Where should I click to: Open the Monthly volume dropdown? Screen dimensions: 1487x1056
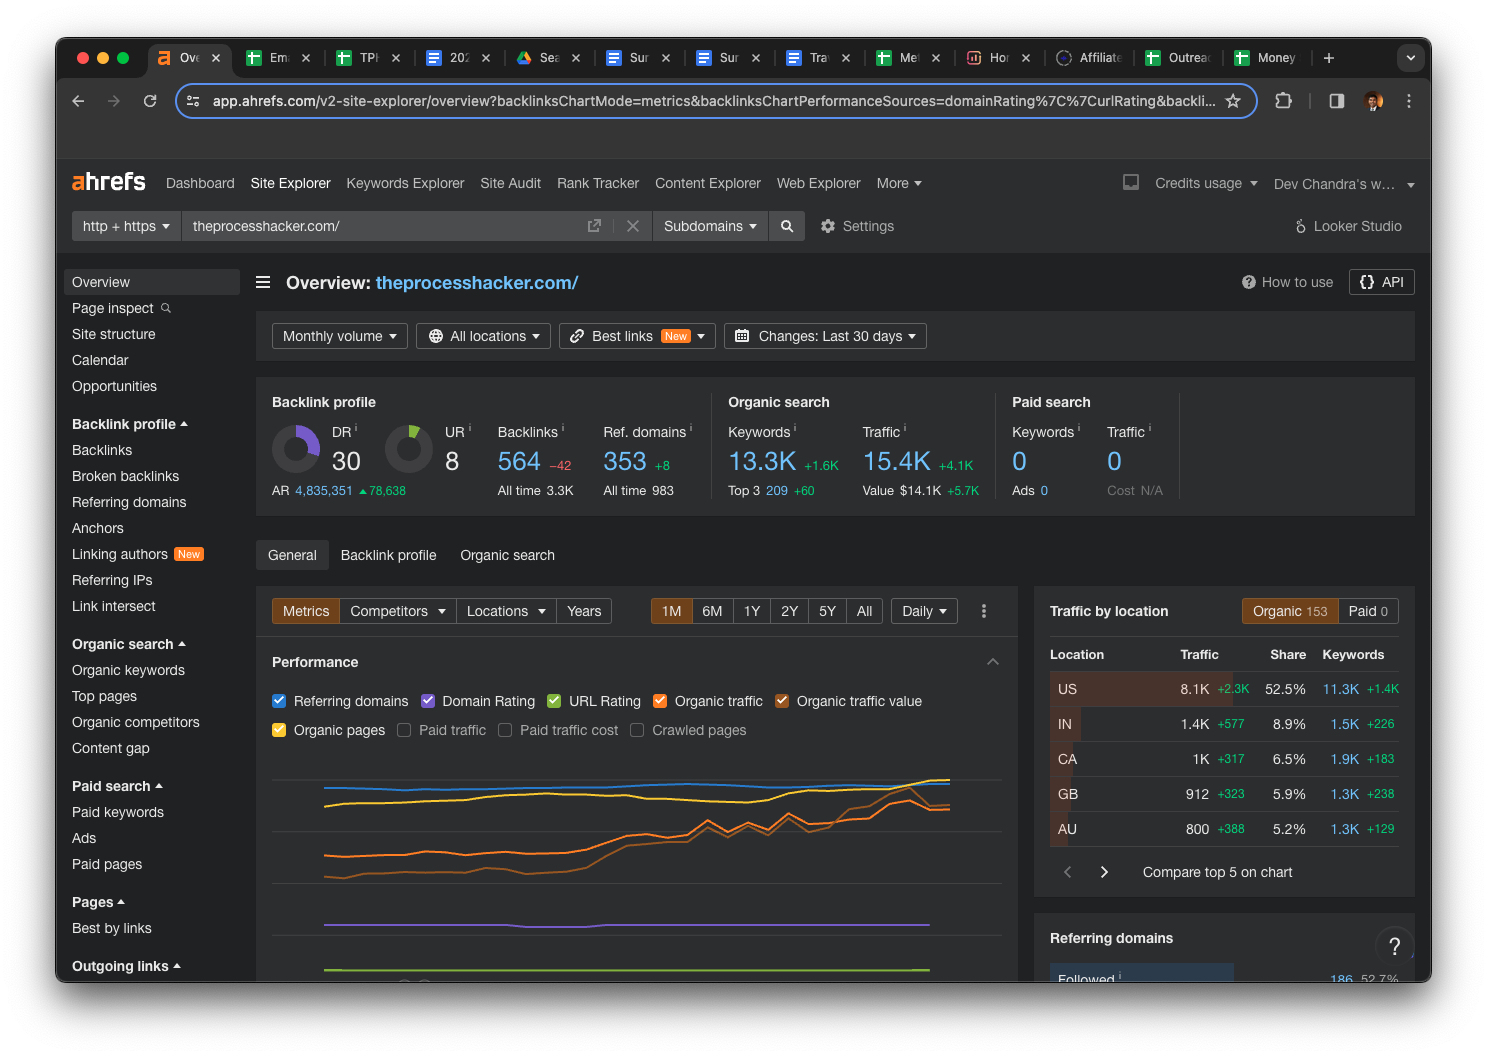tap(340, 336)
